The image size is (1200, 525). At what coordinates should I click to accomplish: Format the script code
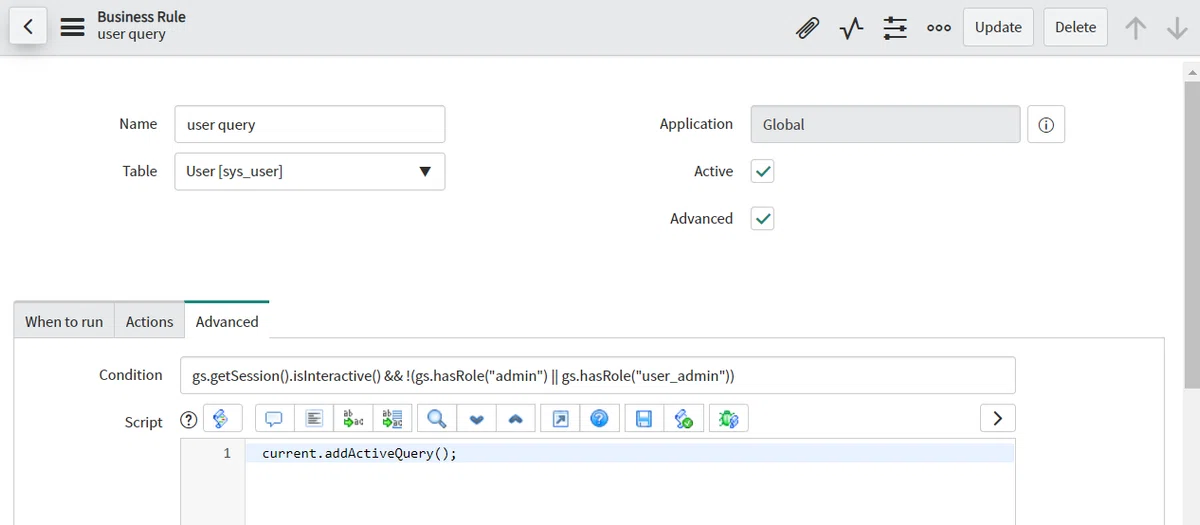tap(314, 419)
